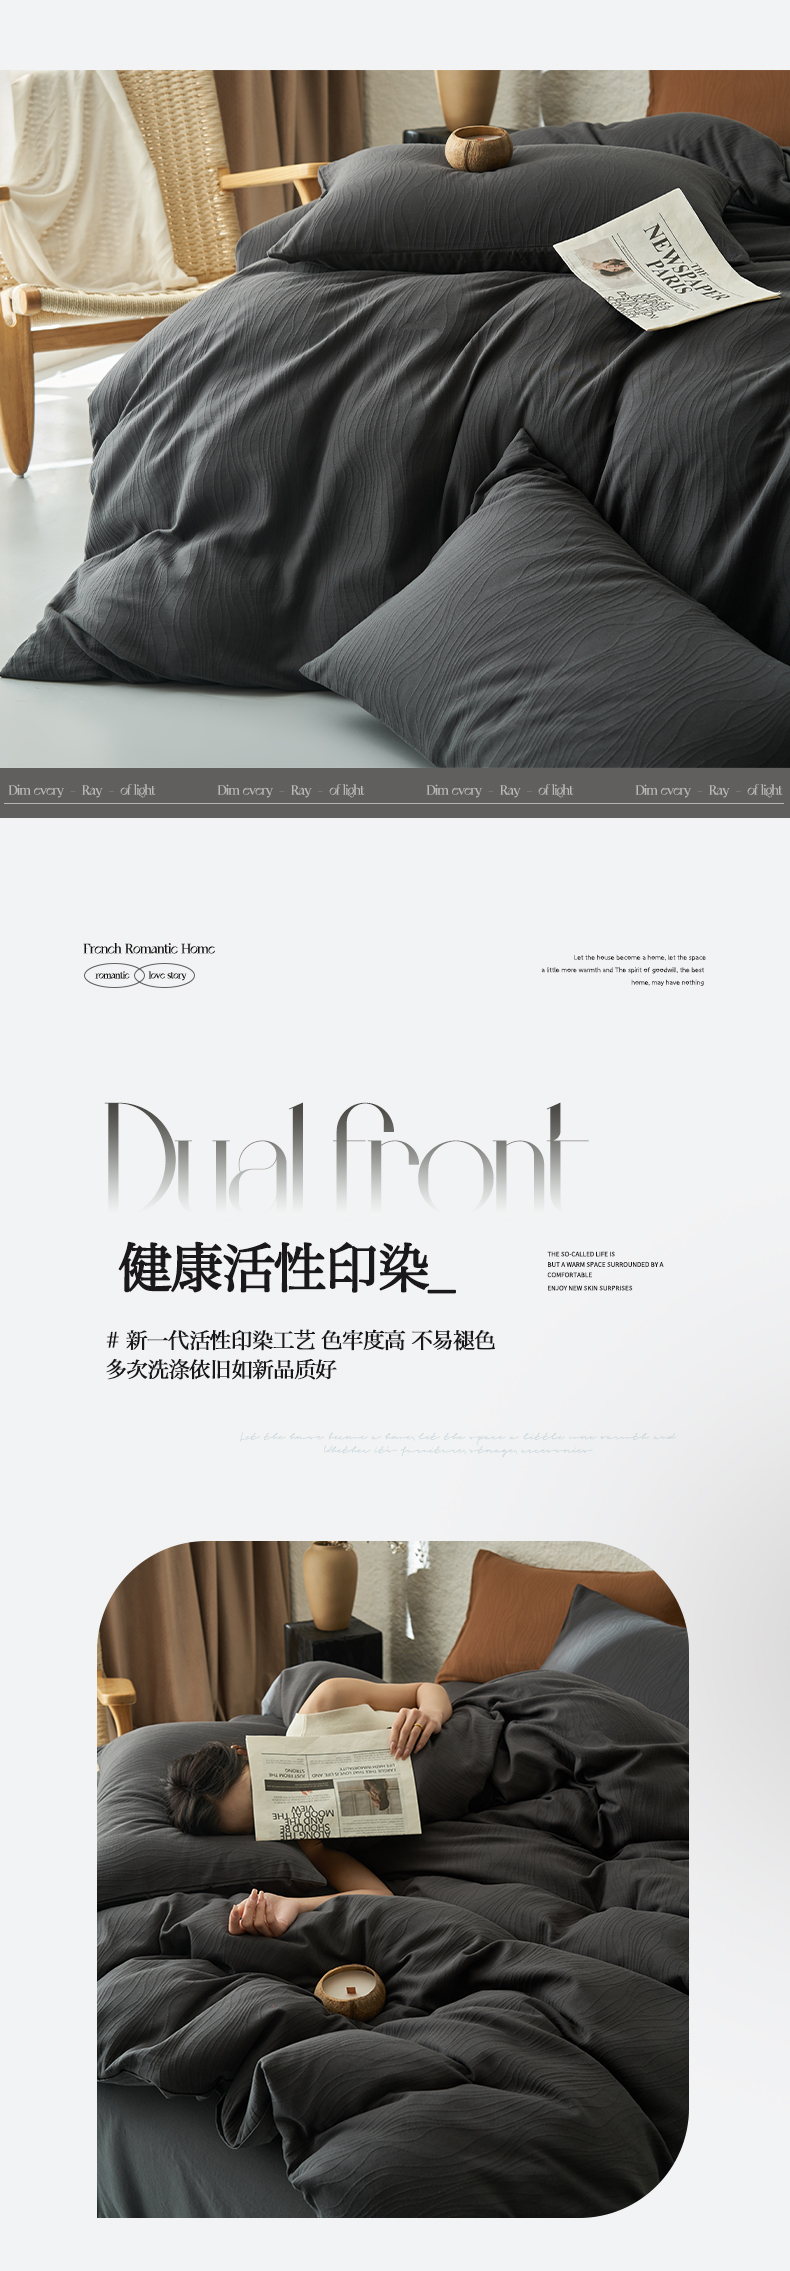Select the "romantic" oval badge

coord(112,975)
